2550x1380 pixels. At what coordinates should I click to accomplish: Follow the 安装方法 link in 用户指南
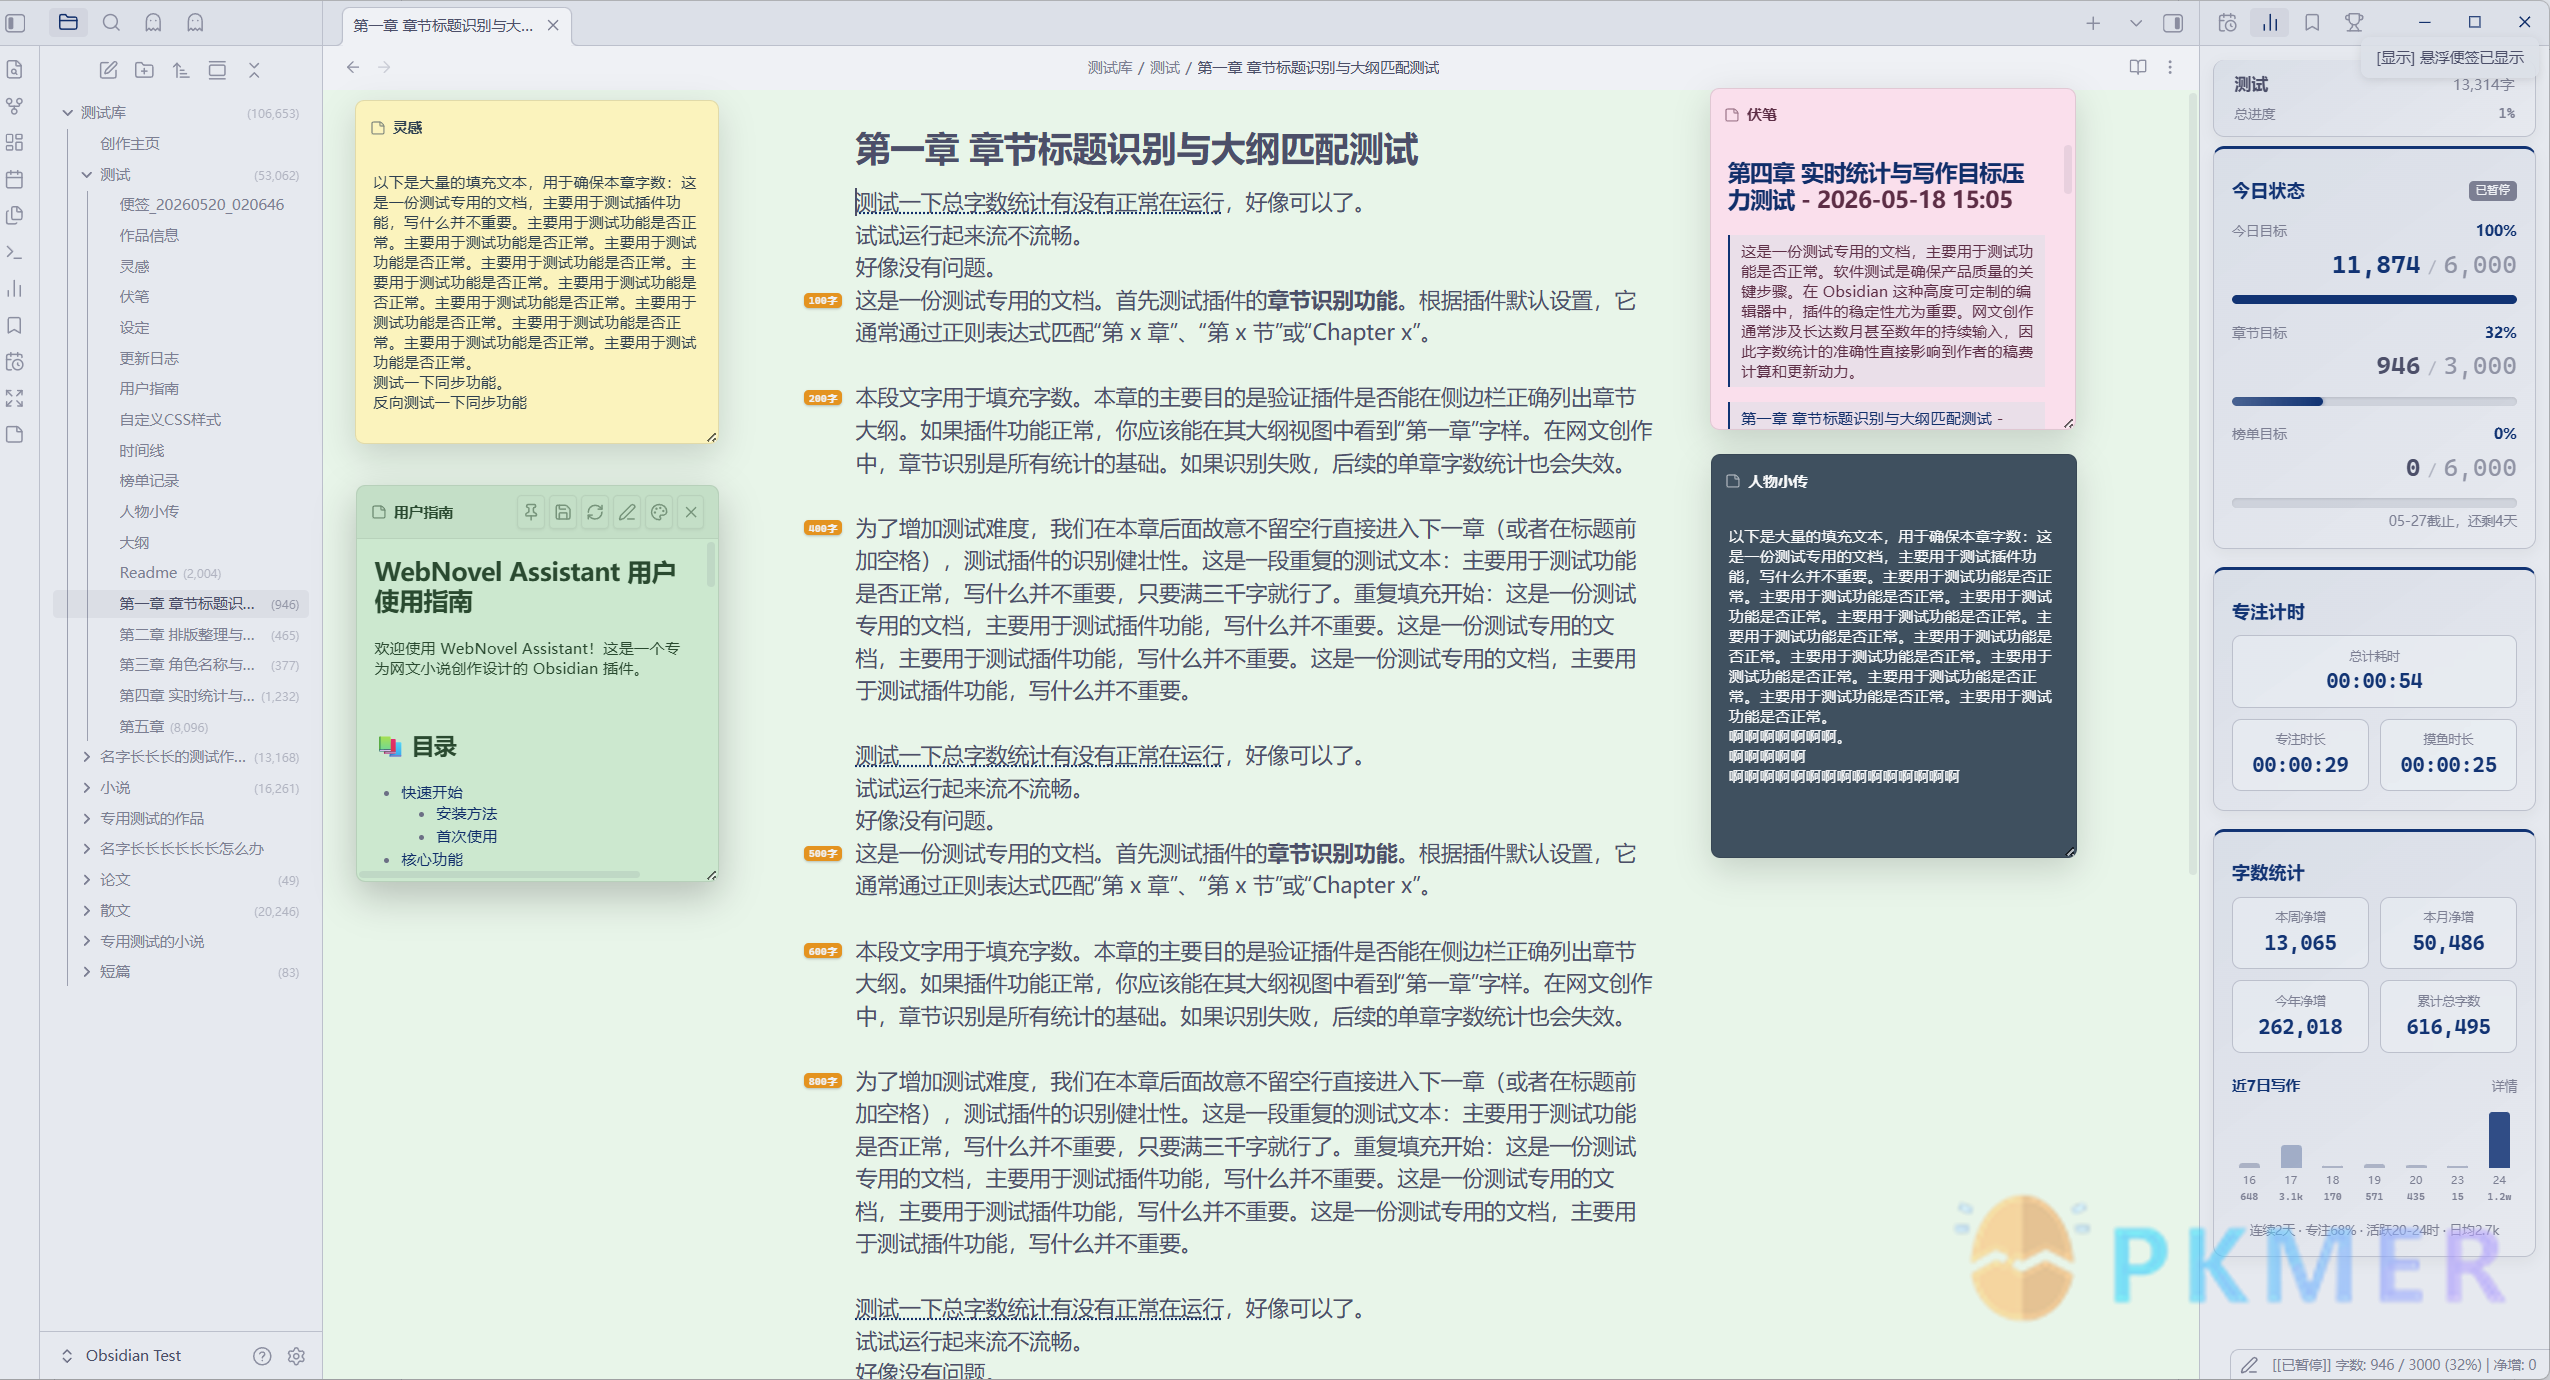(x=466, y=814)
